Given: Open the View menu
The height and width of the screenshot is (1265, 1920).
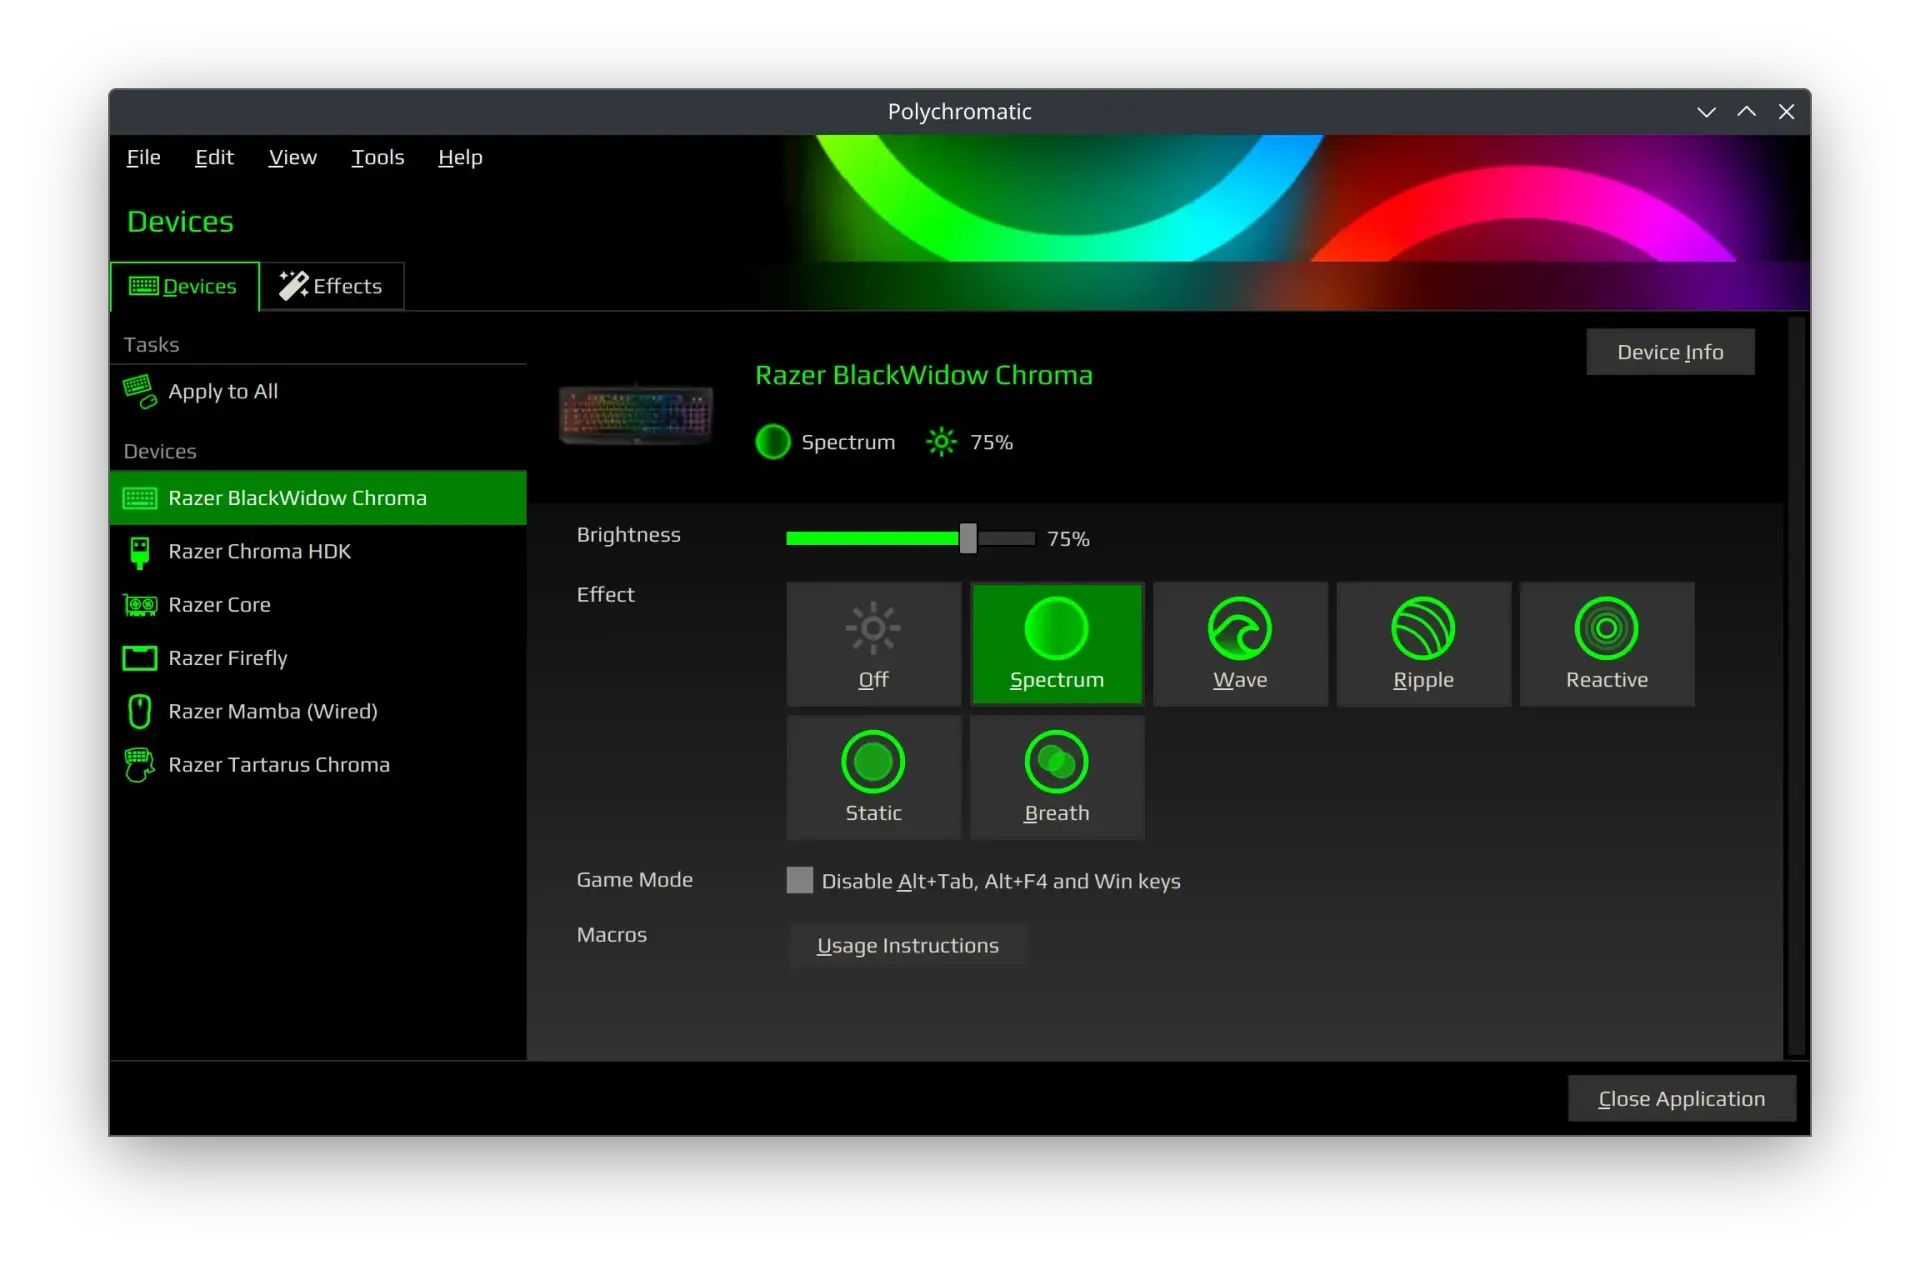Looking at the screenshot, I should [292, 157].
